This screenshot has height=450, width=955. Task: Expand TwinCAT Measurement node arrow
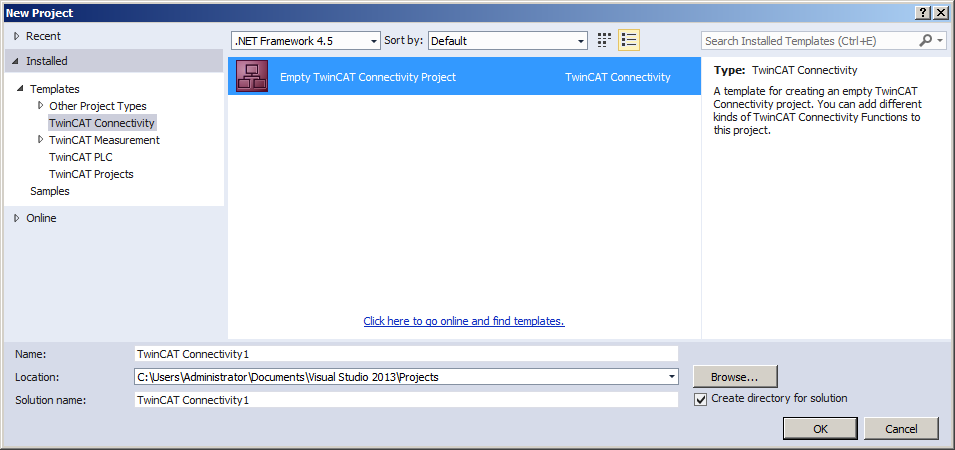41,139
